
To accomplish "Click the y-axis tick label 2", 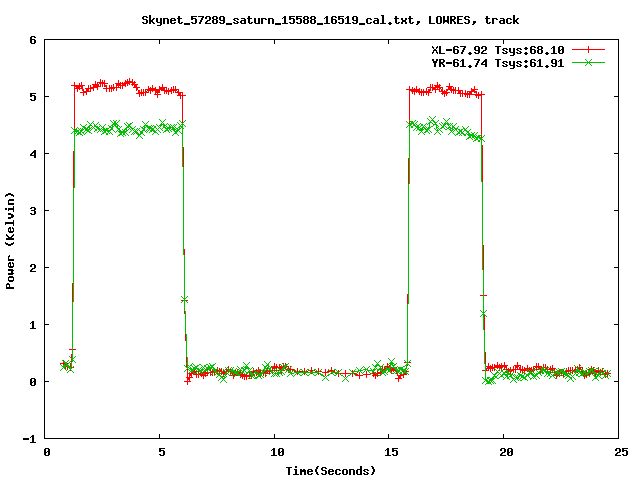I will coord(33,268).
